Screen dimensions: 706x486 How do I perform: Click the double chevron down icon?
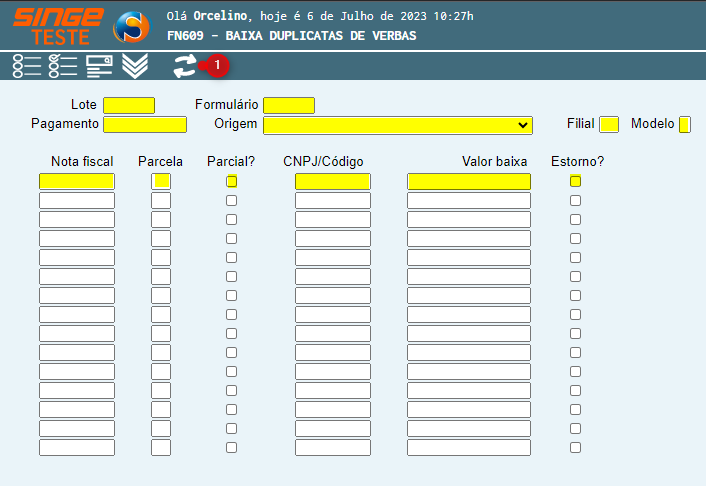135,67
